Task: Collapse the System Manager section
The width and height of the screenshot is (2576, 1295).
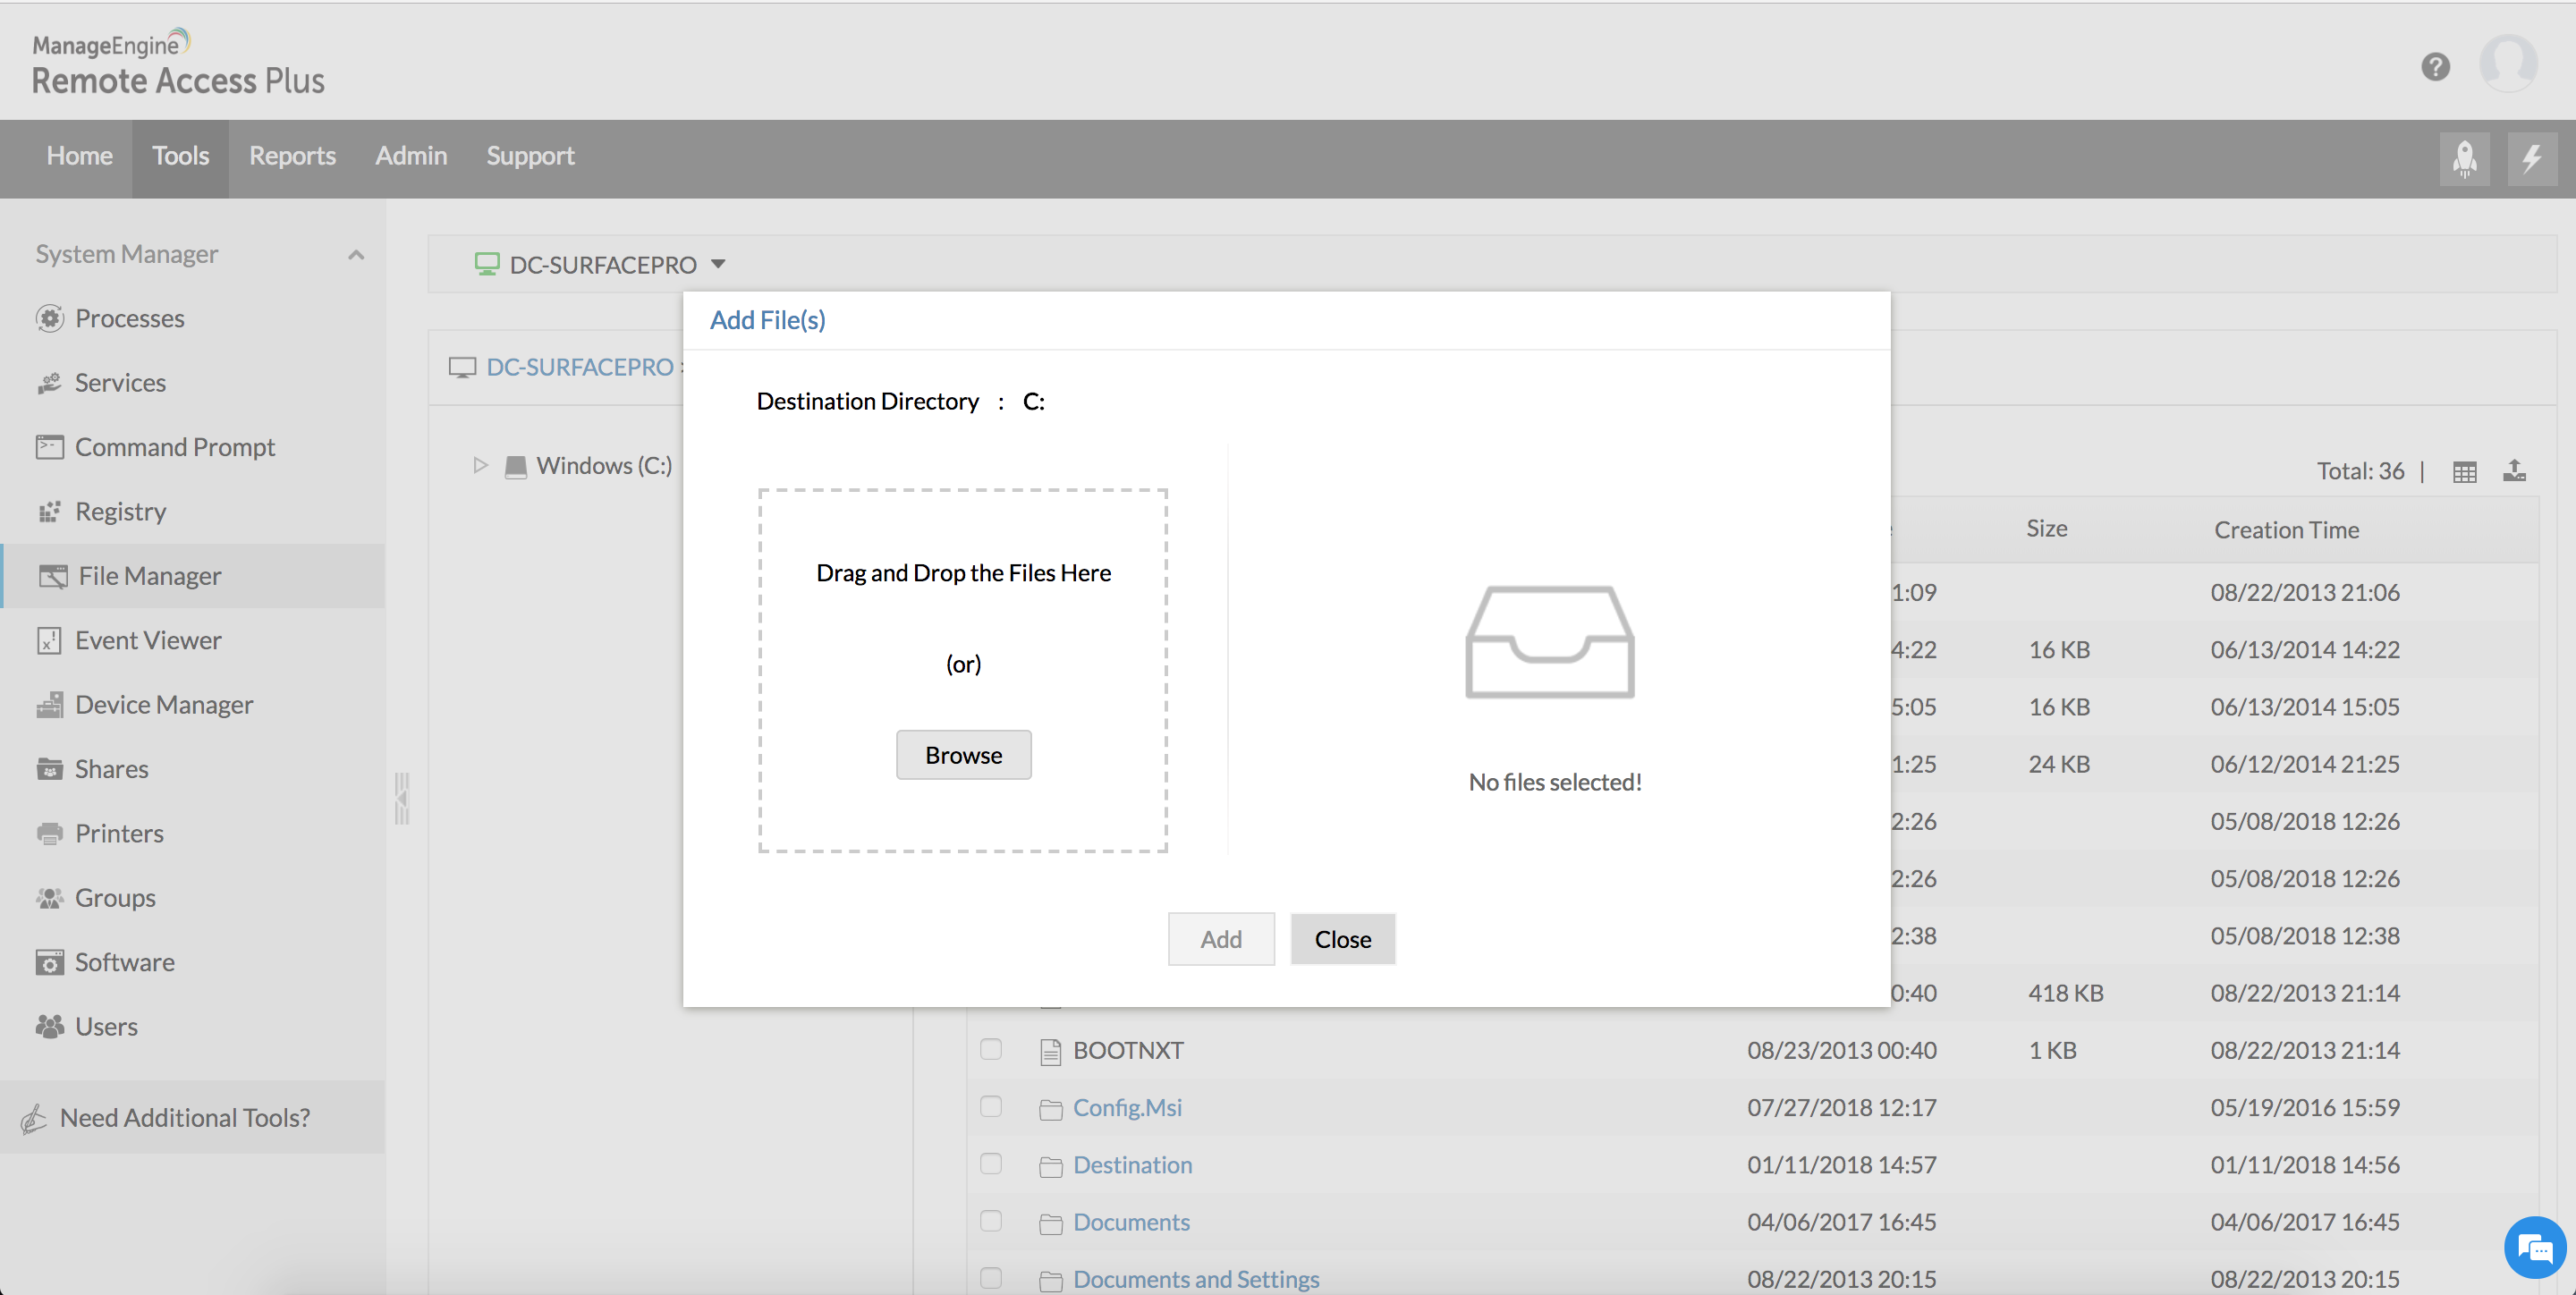Action: [355, 254]
